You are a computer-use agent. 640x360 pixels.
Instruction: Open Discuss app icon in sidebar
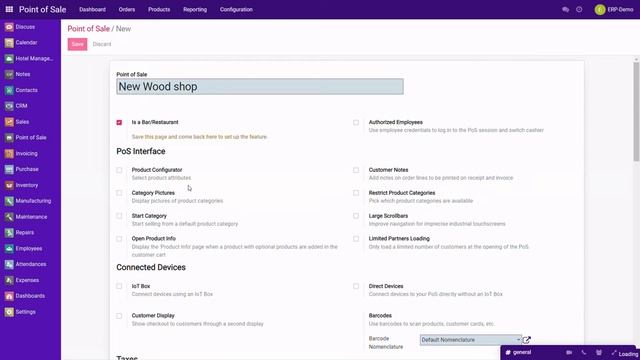tap(9, 27)
